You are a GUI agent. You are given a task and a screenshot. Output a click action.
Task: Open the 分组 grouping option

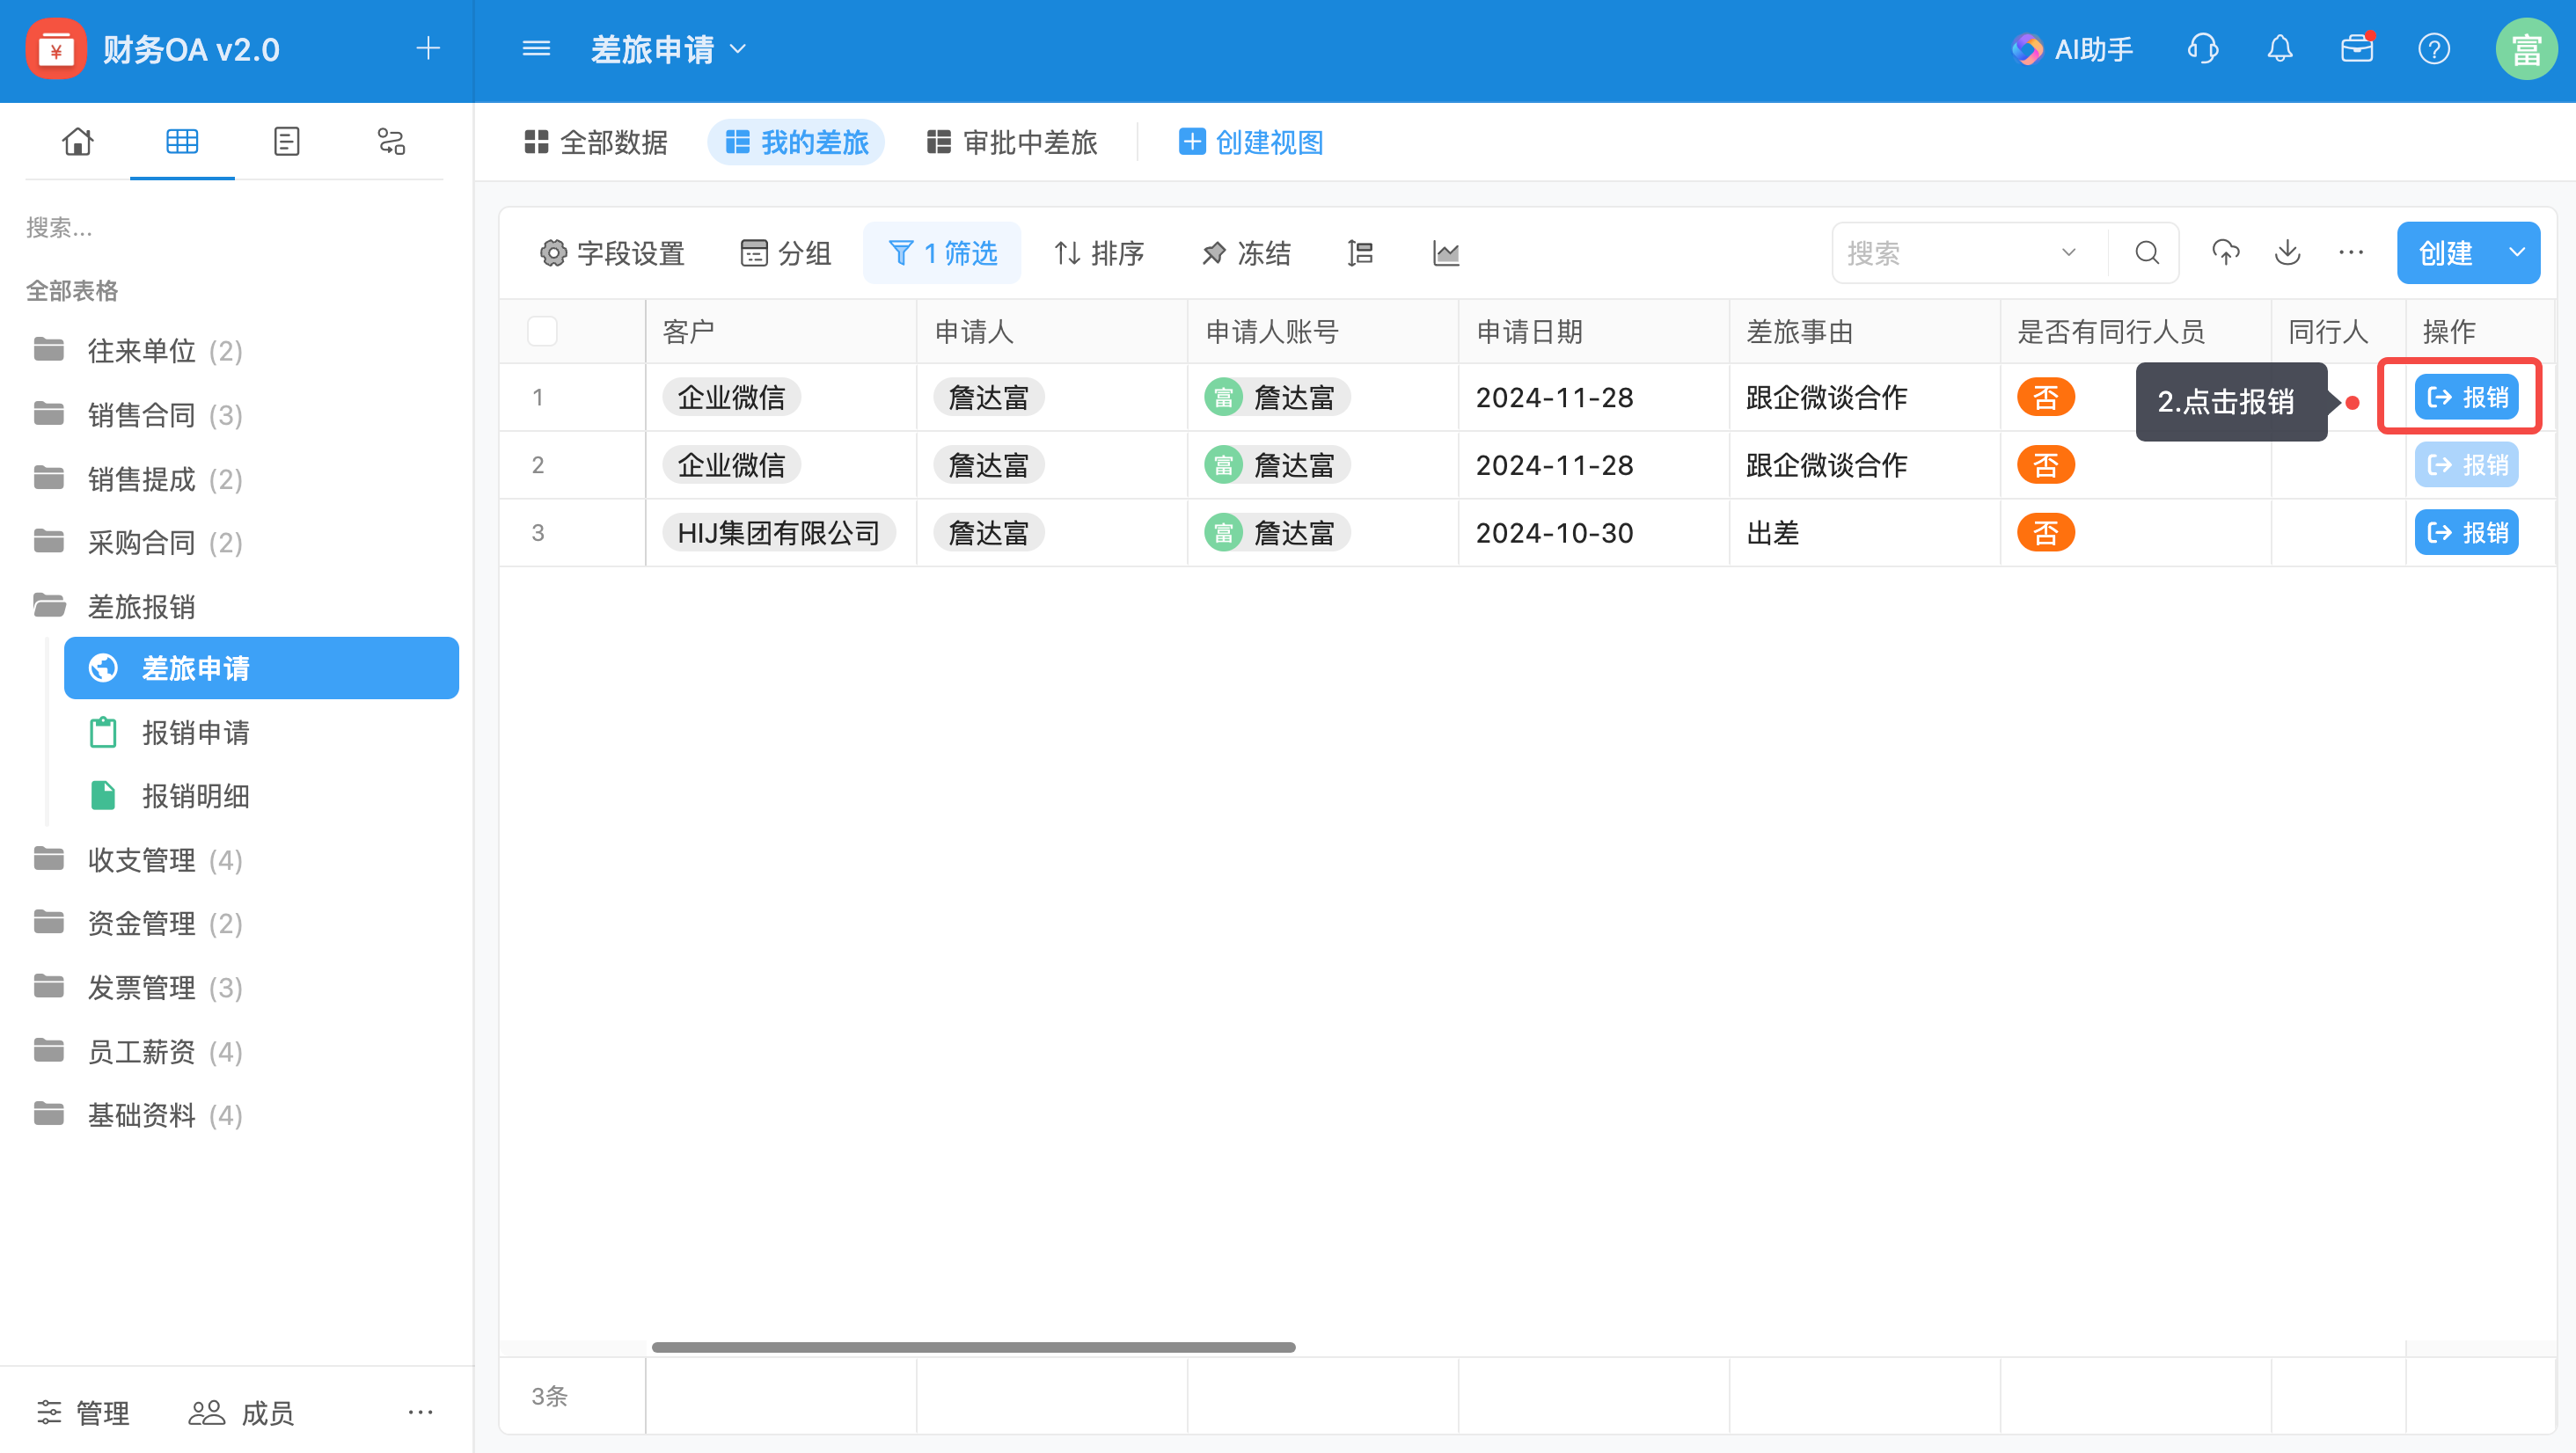(x=786, y=253)
